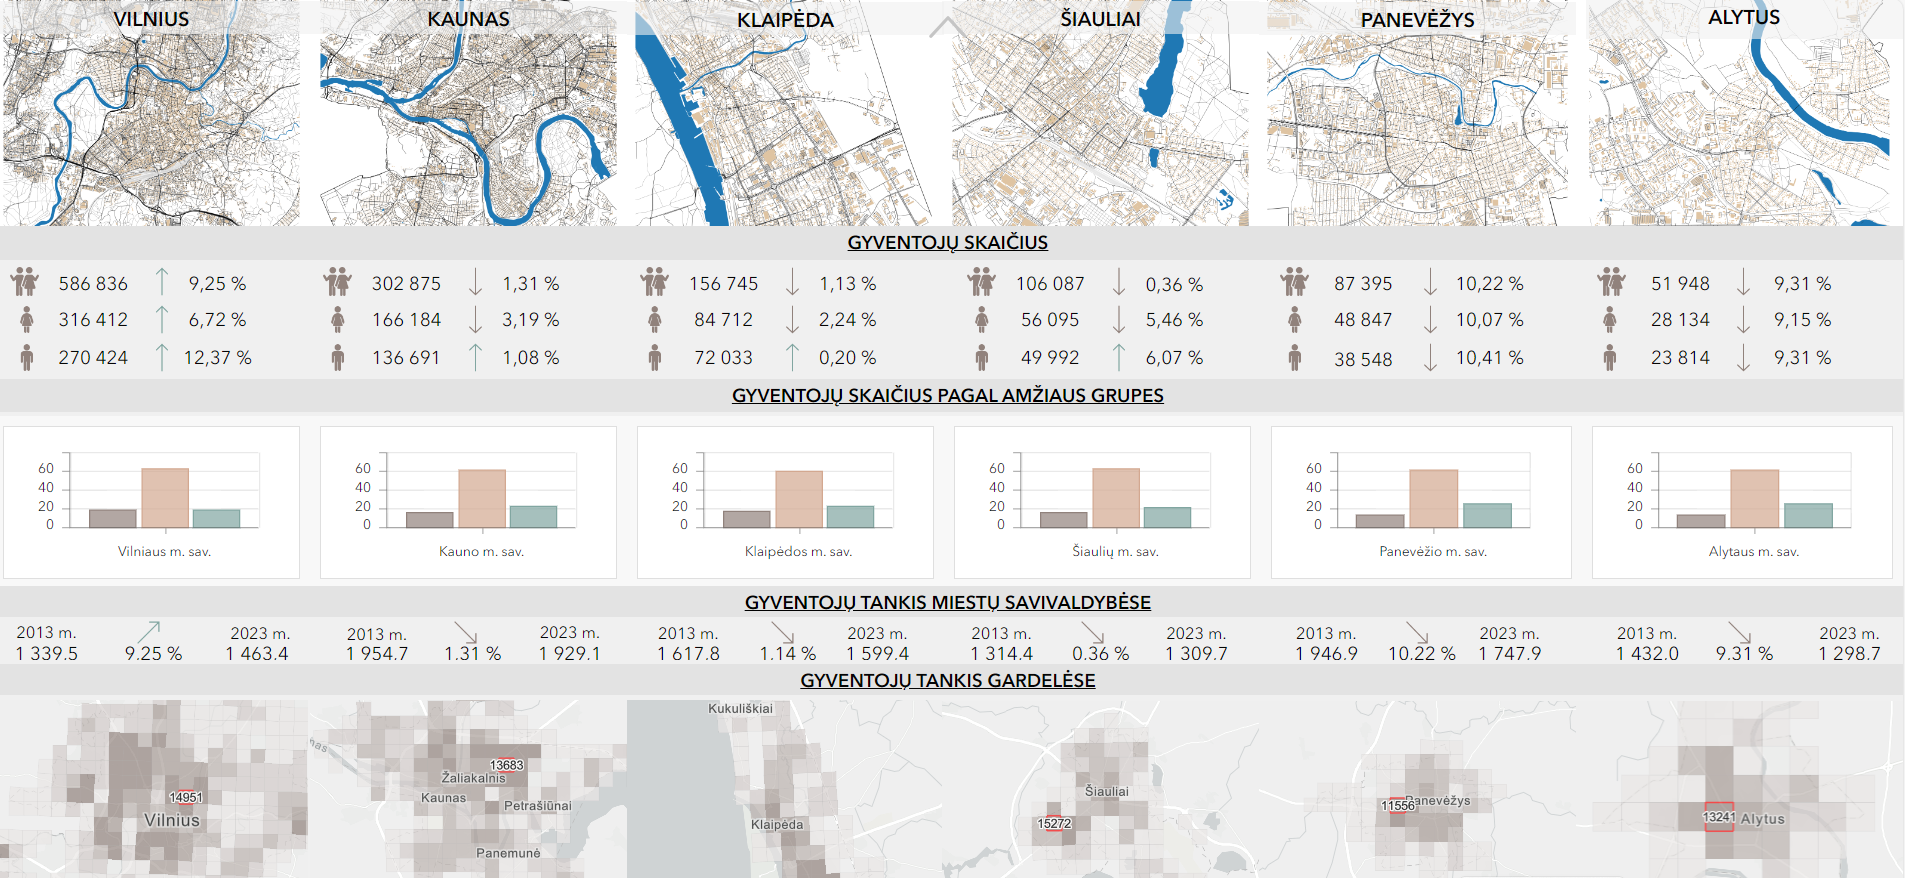Click the Vilnius total population people icon
Image resolution: width=1905 pixels, height=878 pixels.
coord(25,282)
